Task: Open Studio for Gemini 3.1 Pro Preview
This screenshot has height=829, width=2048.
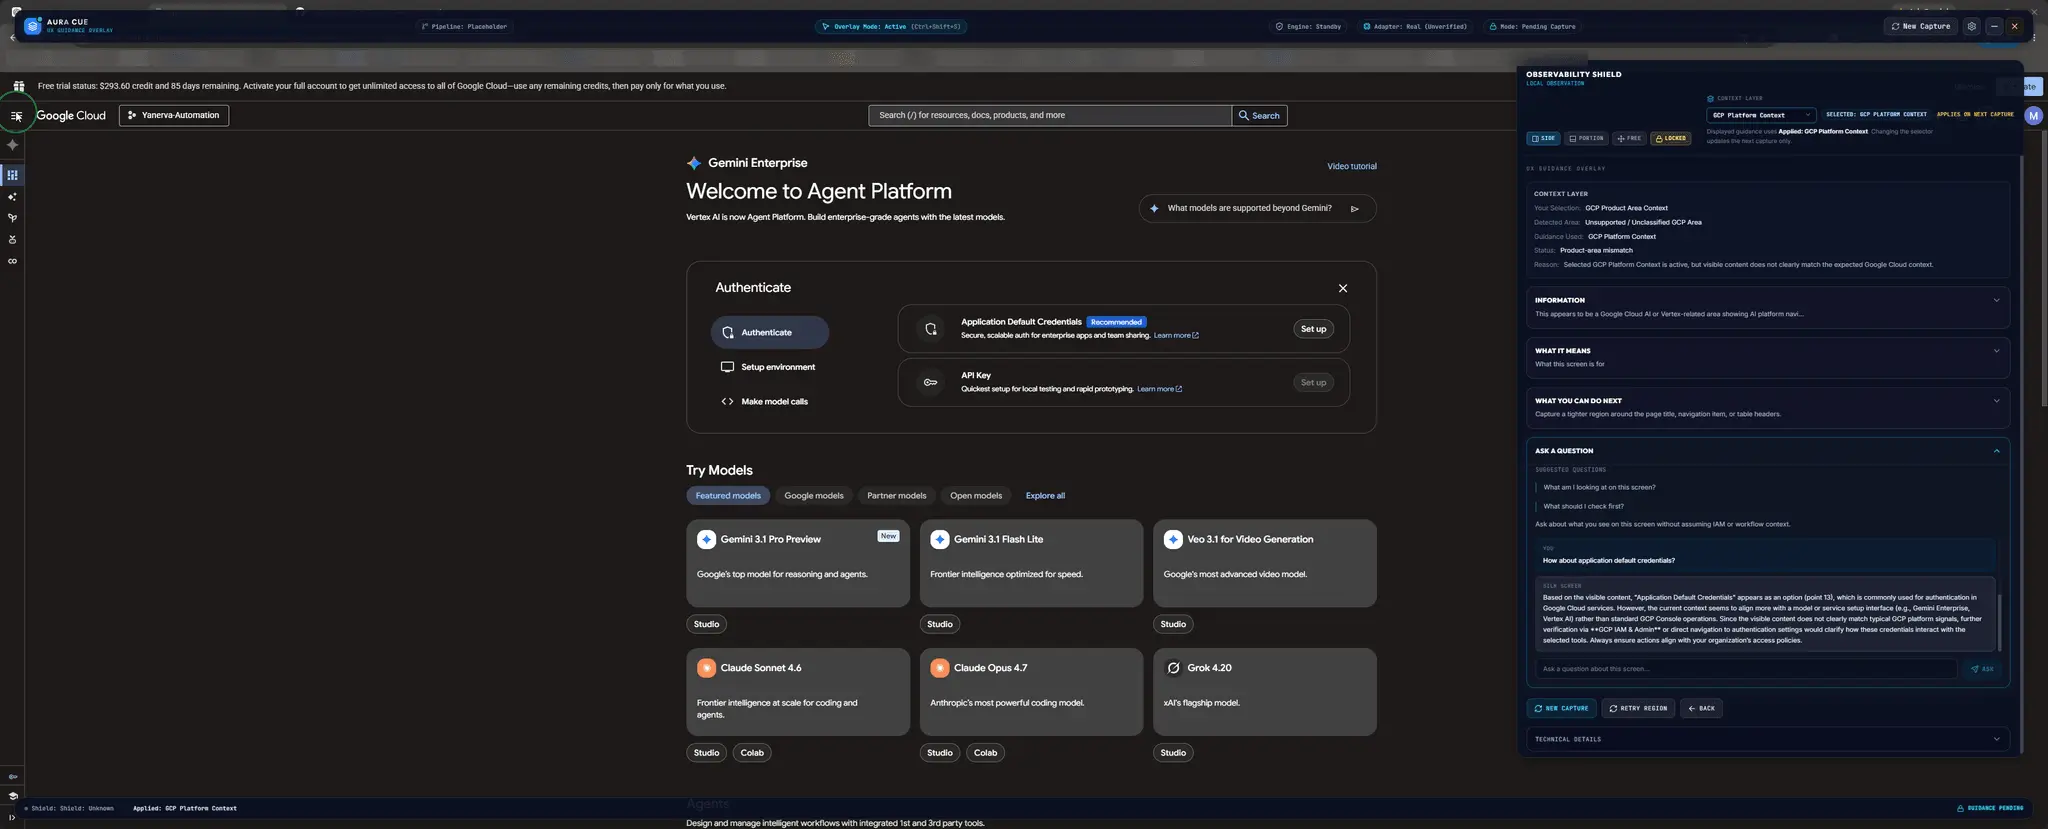Action: (706, 624)
